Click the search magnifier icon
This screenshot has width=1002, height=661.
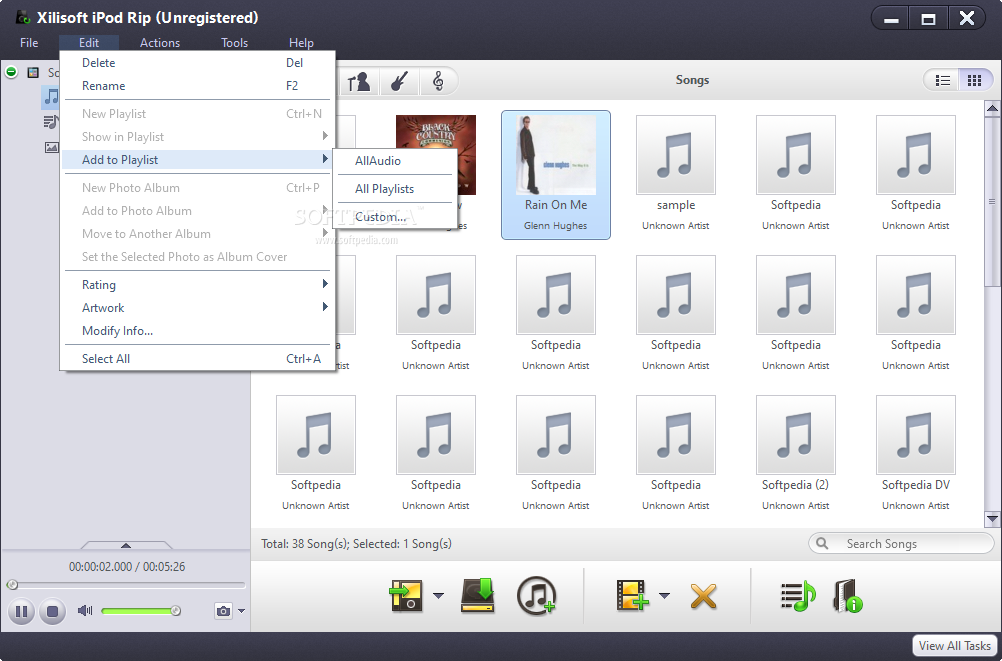822,543
